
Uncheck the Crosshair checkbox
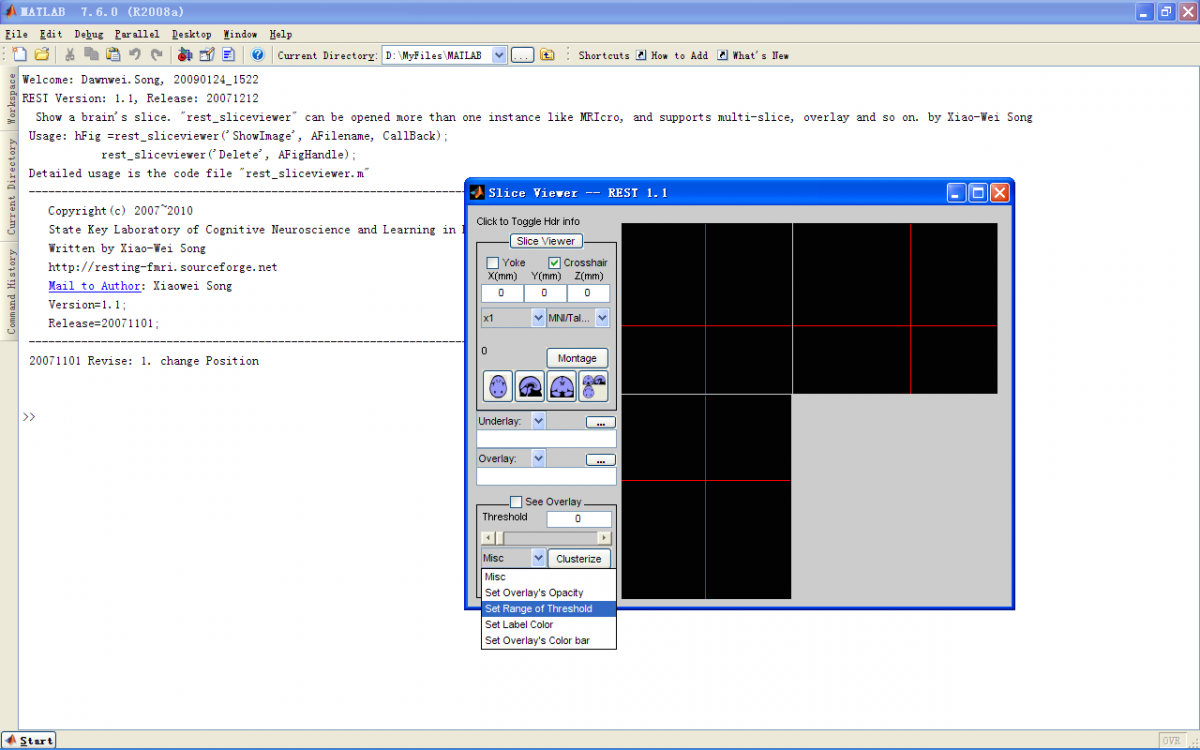[555, 263]
